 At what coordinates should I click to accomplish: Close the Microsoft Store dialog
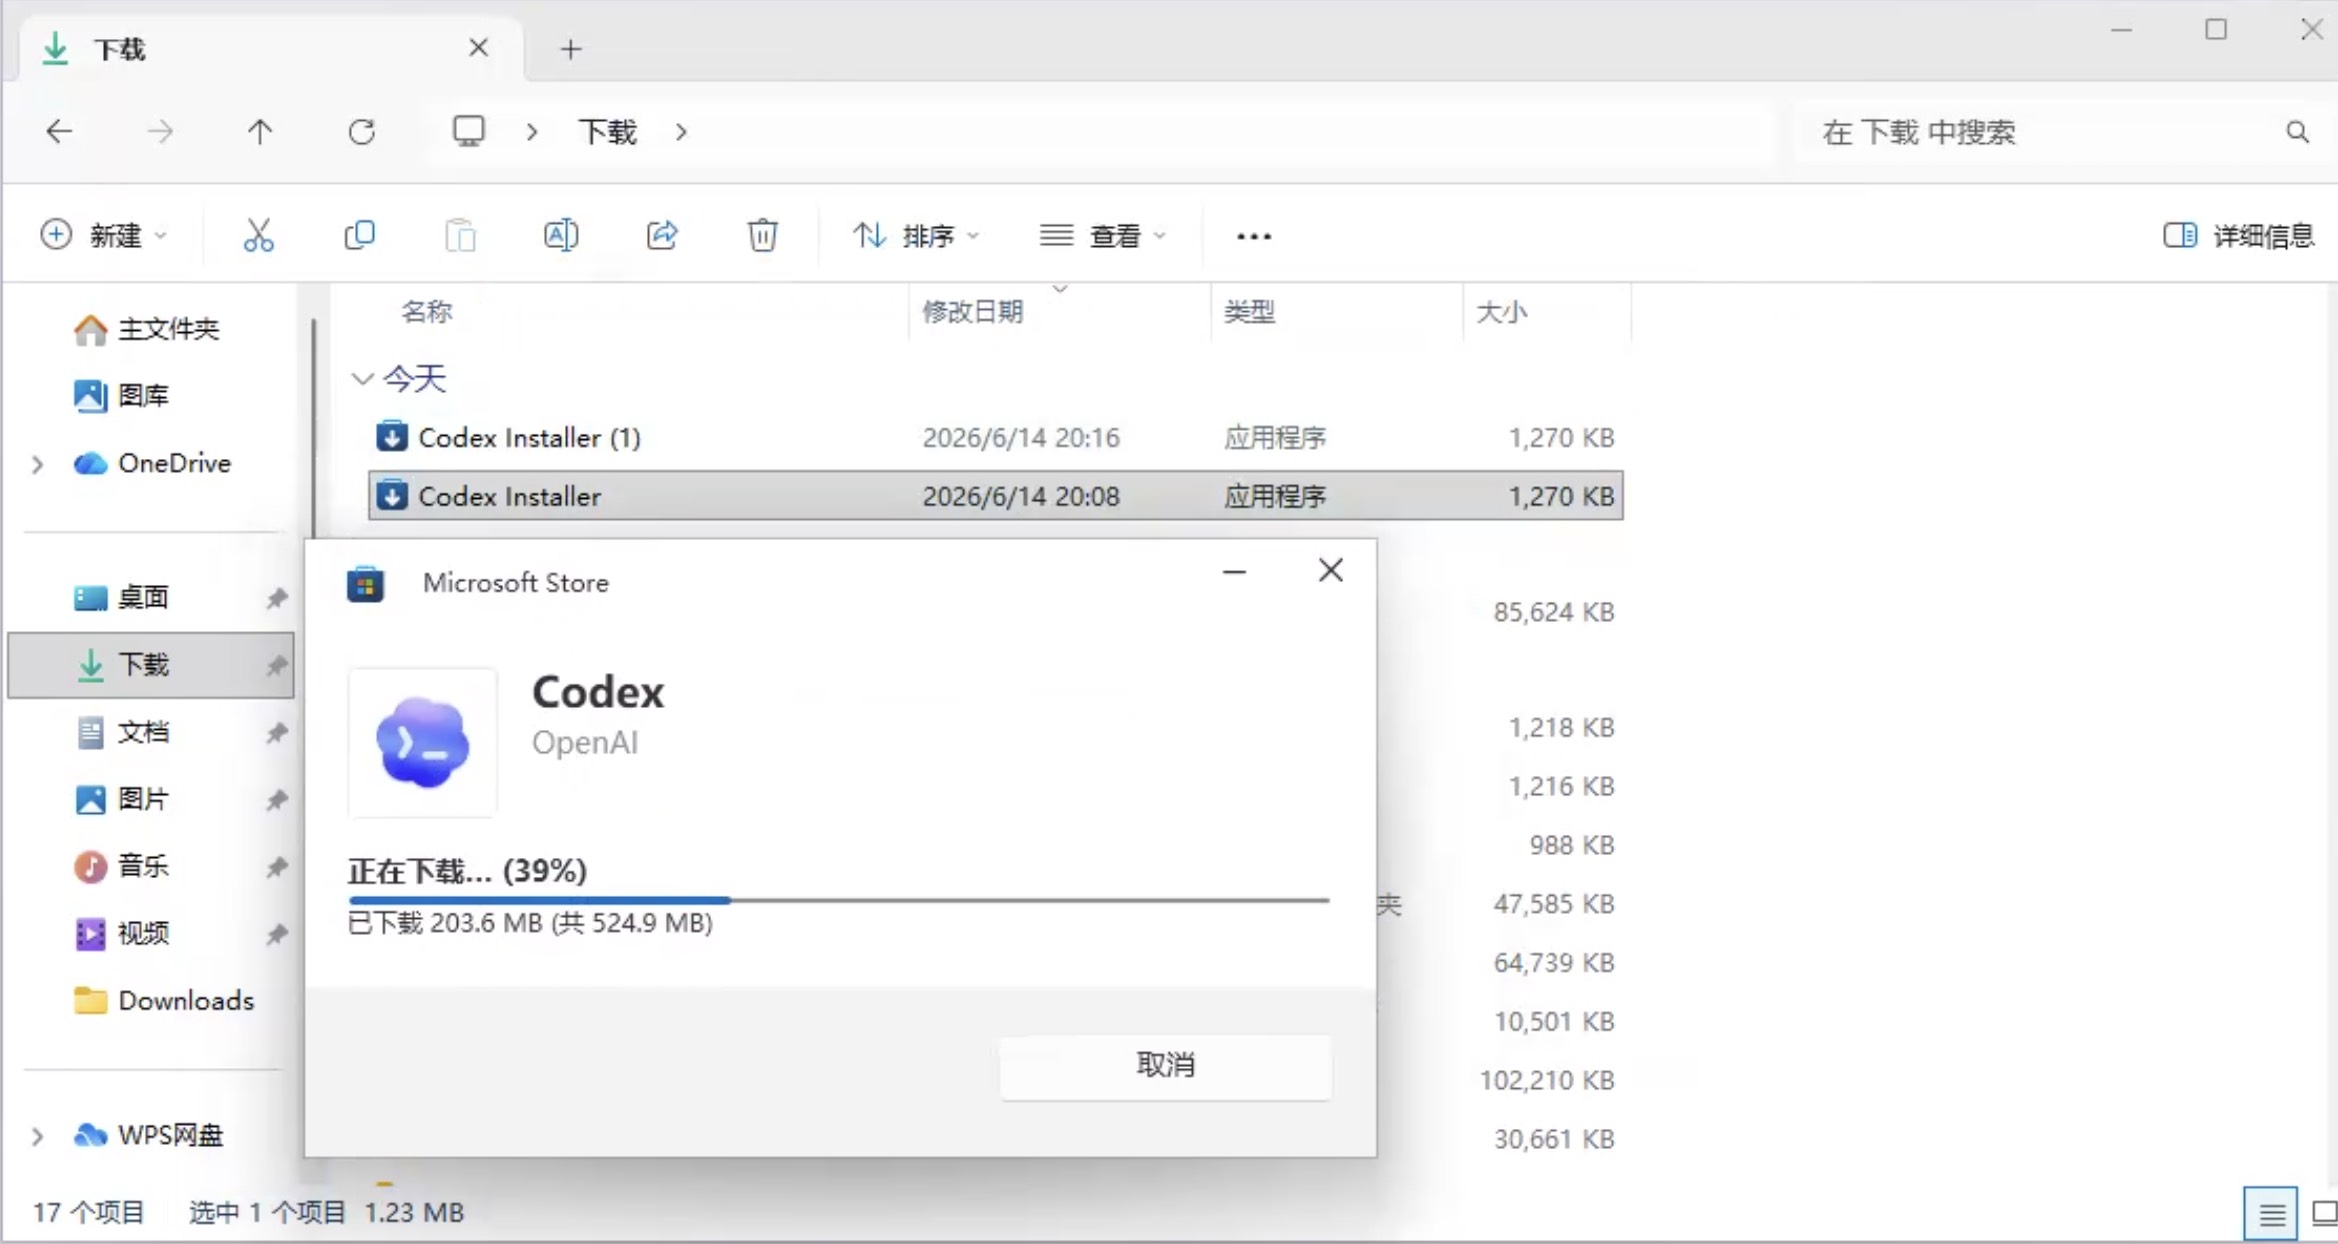click(1330, 571)
